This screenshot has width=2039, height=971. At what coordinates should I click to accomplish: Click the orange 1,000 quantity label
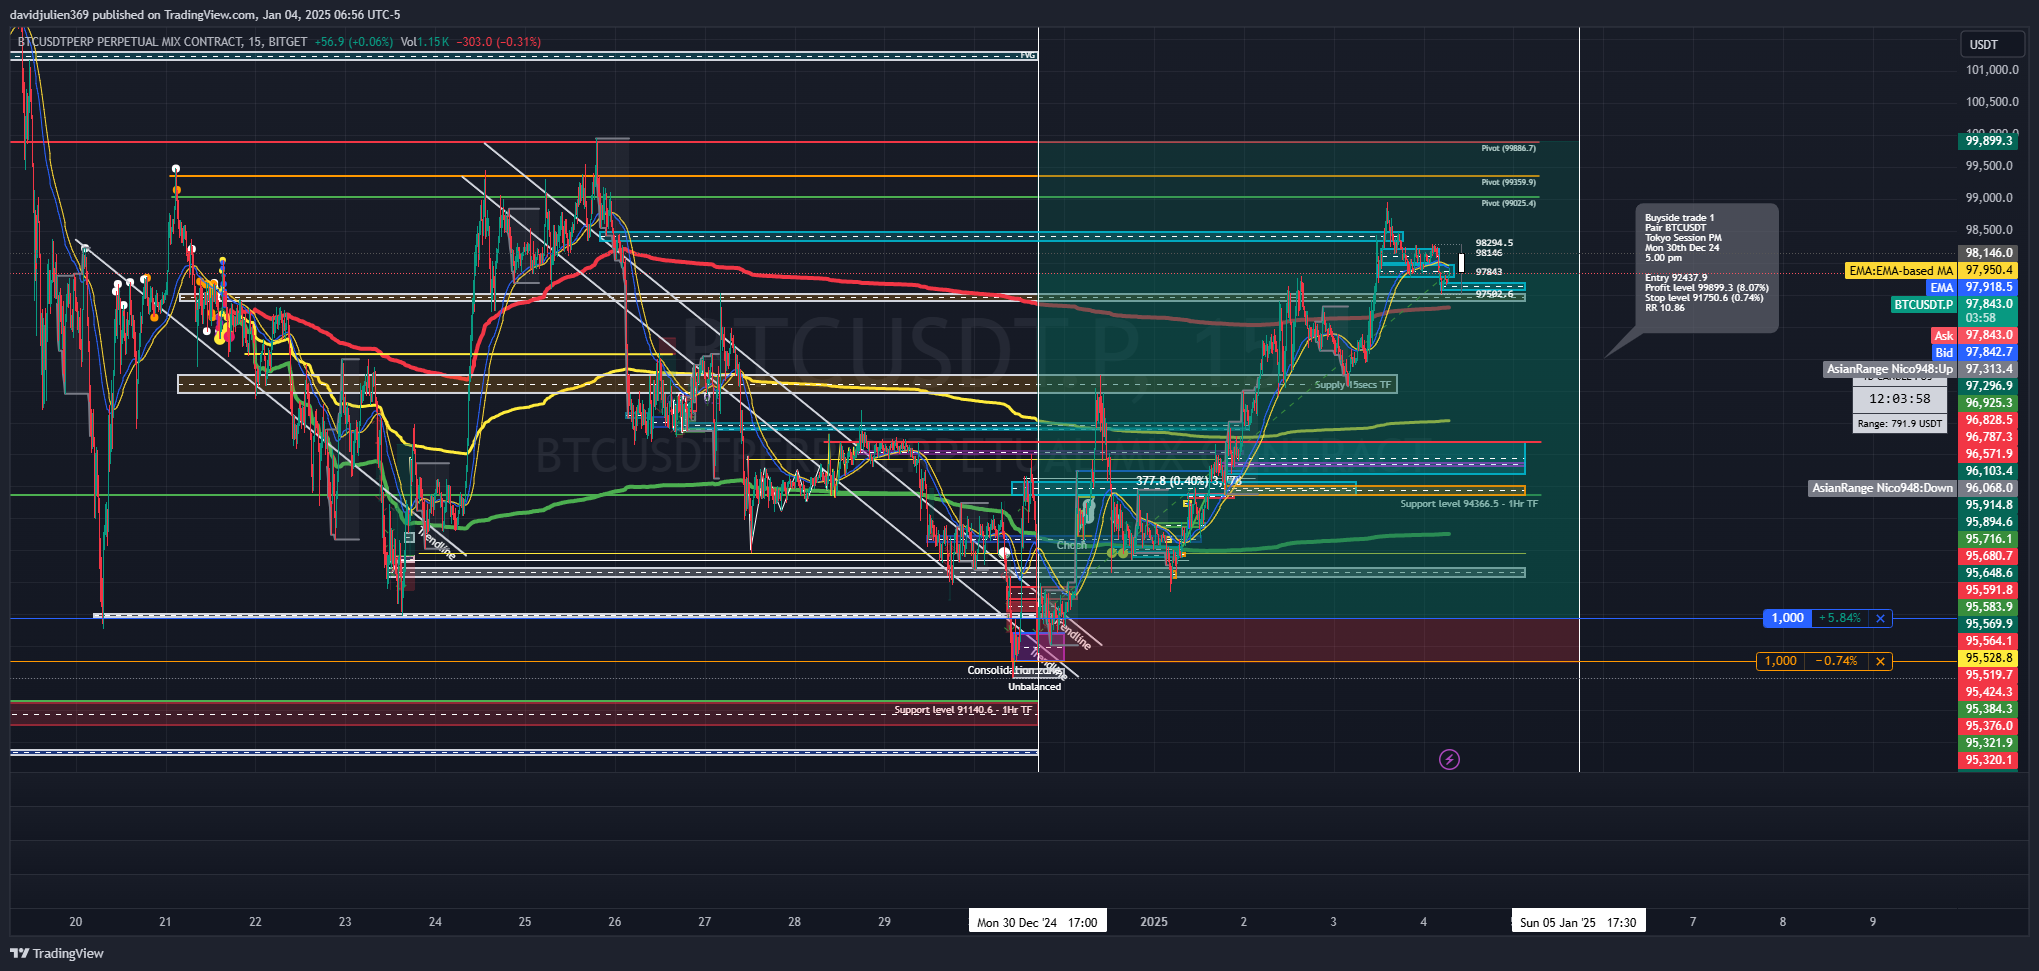1780,661
